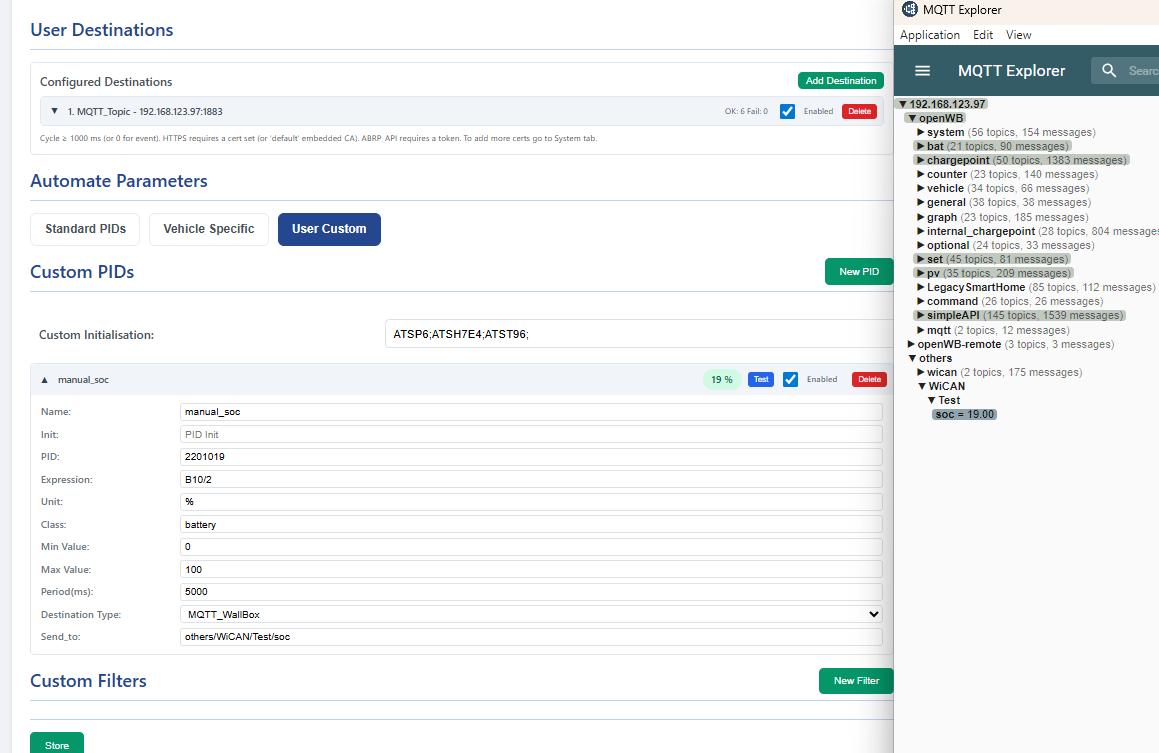Collapse the manual_soc PID panel
Image resolution: width=1159 pixels, height=753 pixels.
[44, 379]
